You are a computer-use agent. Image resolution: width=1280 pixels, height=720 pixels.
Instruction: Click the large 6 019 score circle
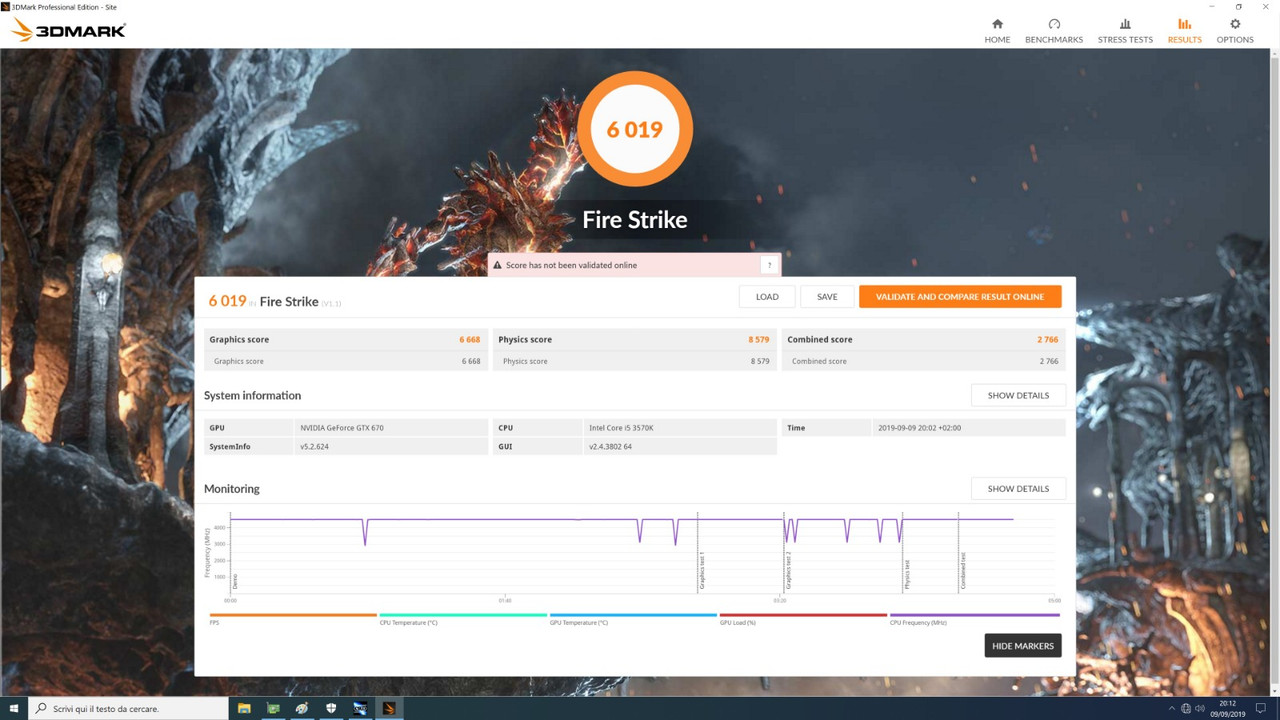[x=635, y=129]
